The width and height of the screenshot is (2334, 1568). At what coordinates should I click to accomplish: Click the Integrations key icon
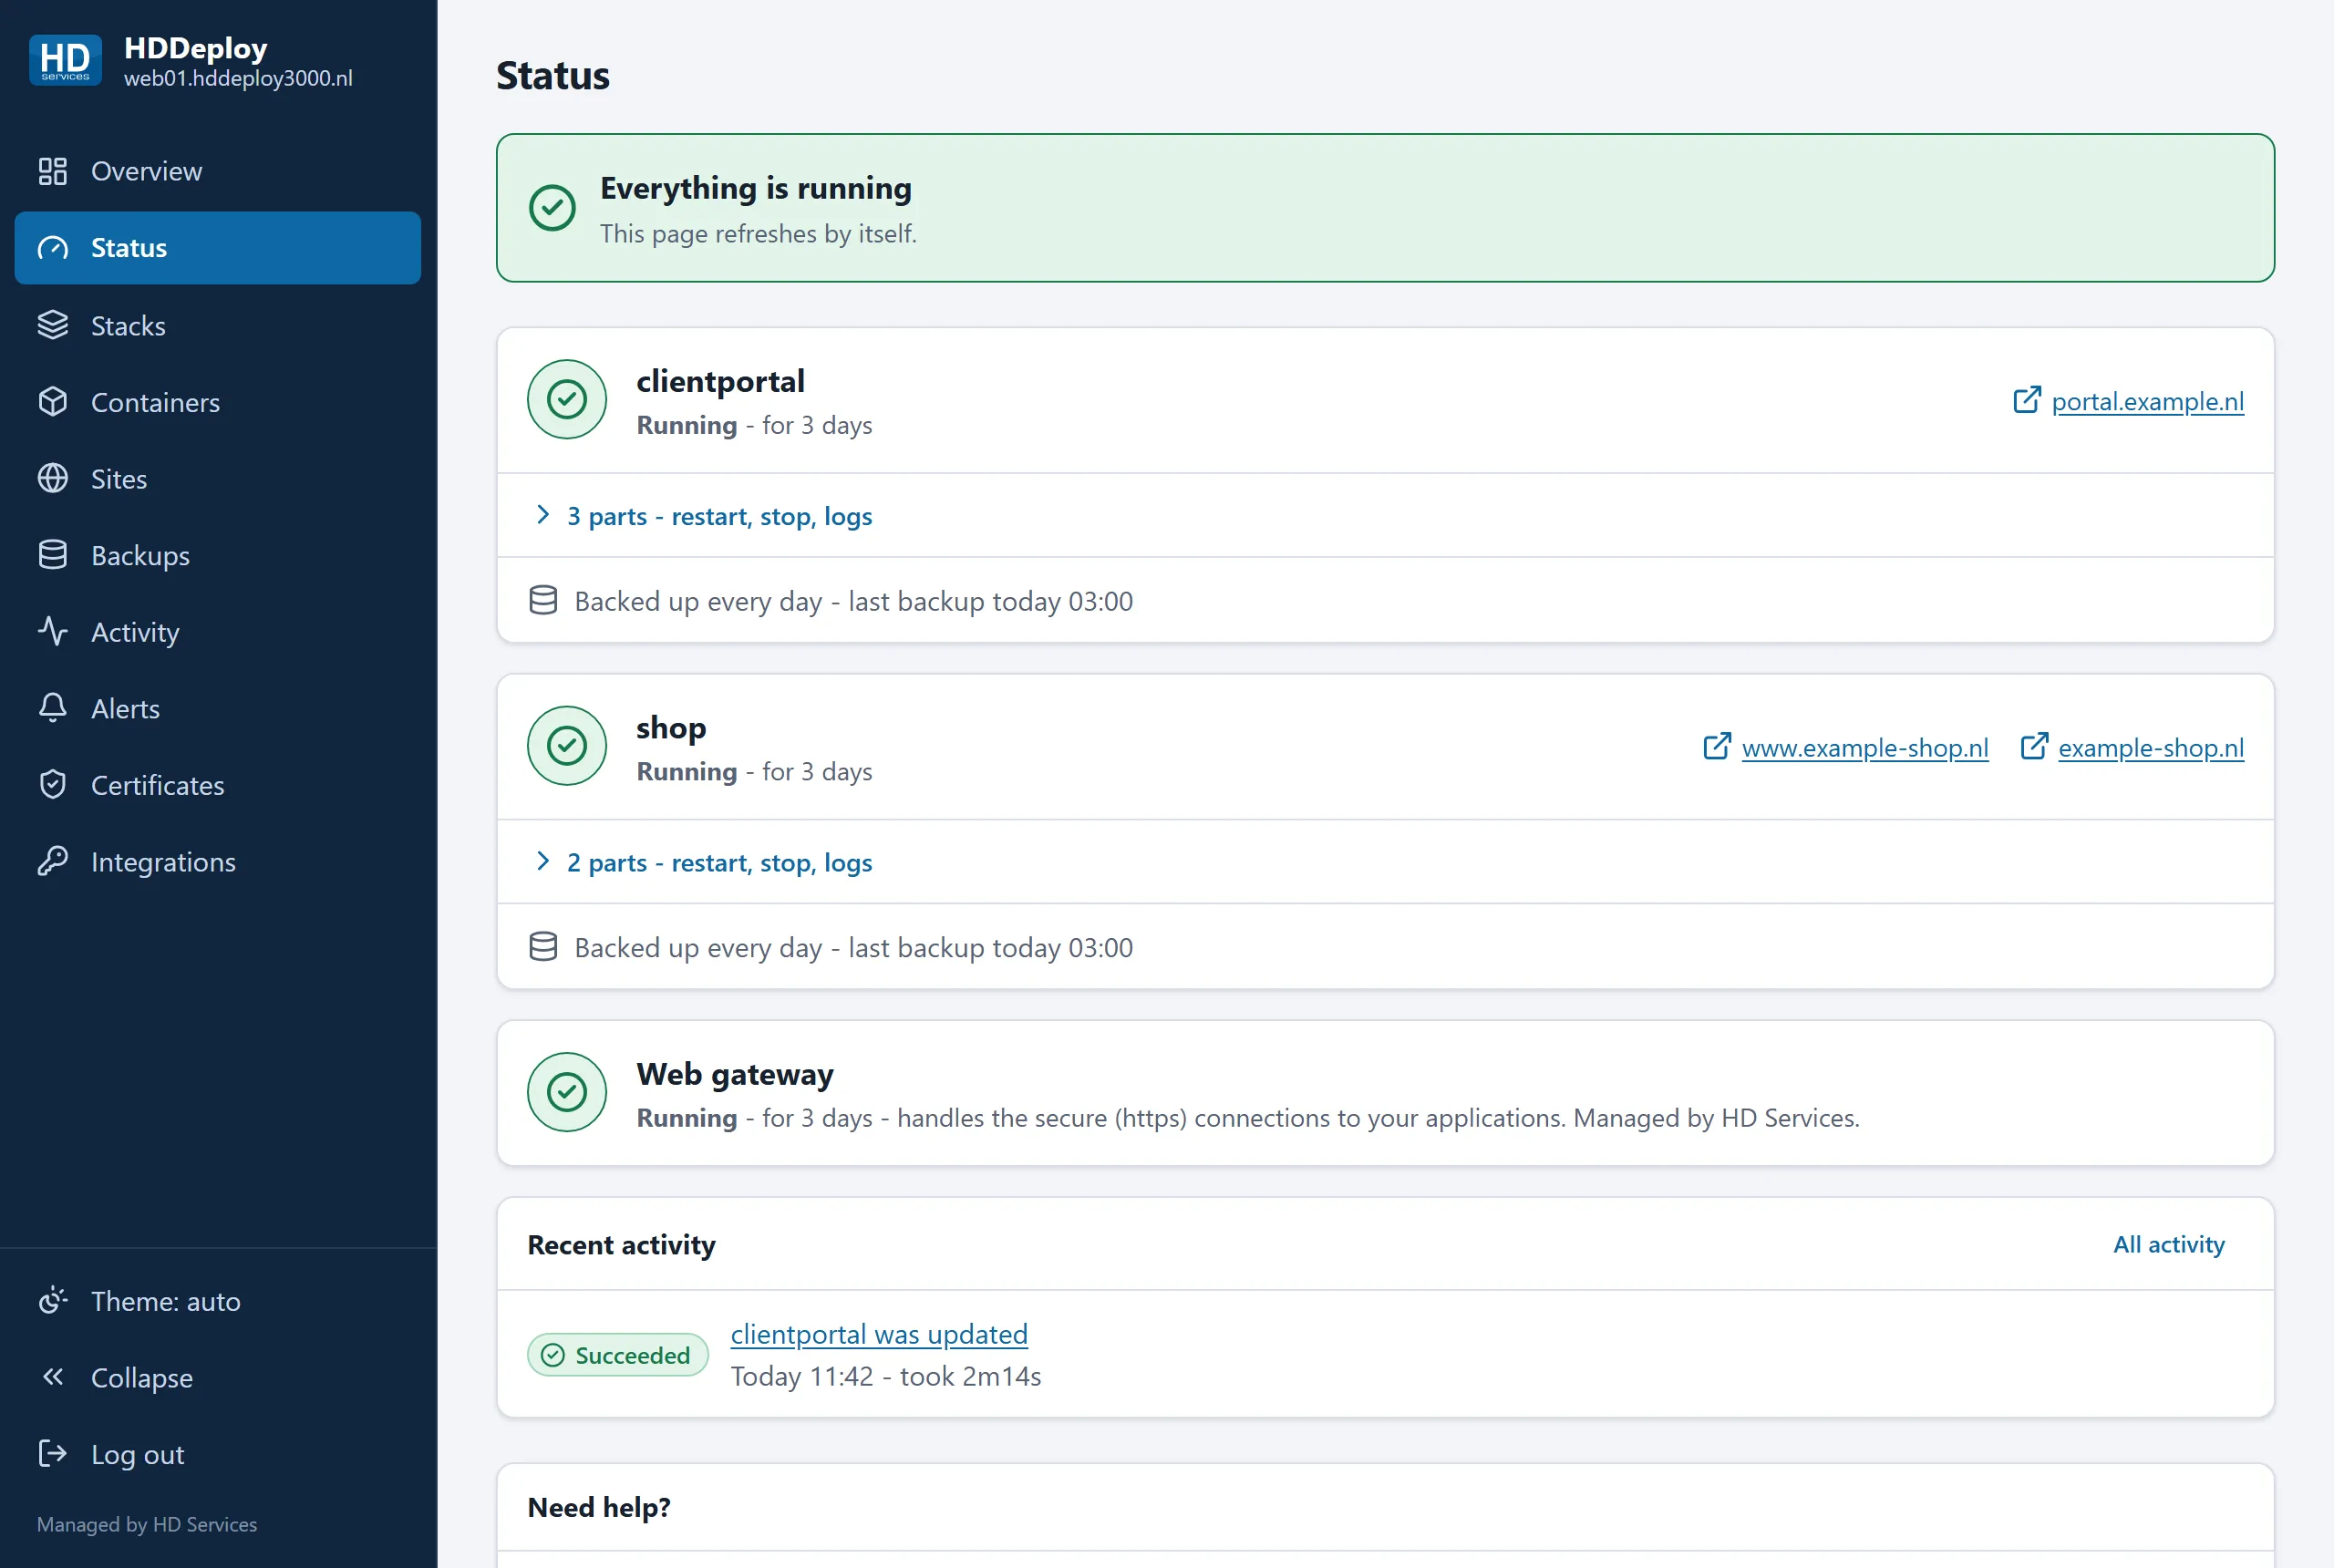pos(53,861)
